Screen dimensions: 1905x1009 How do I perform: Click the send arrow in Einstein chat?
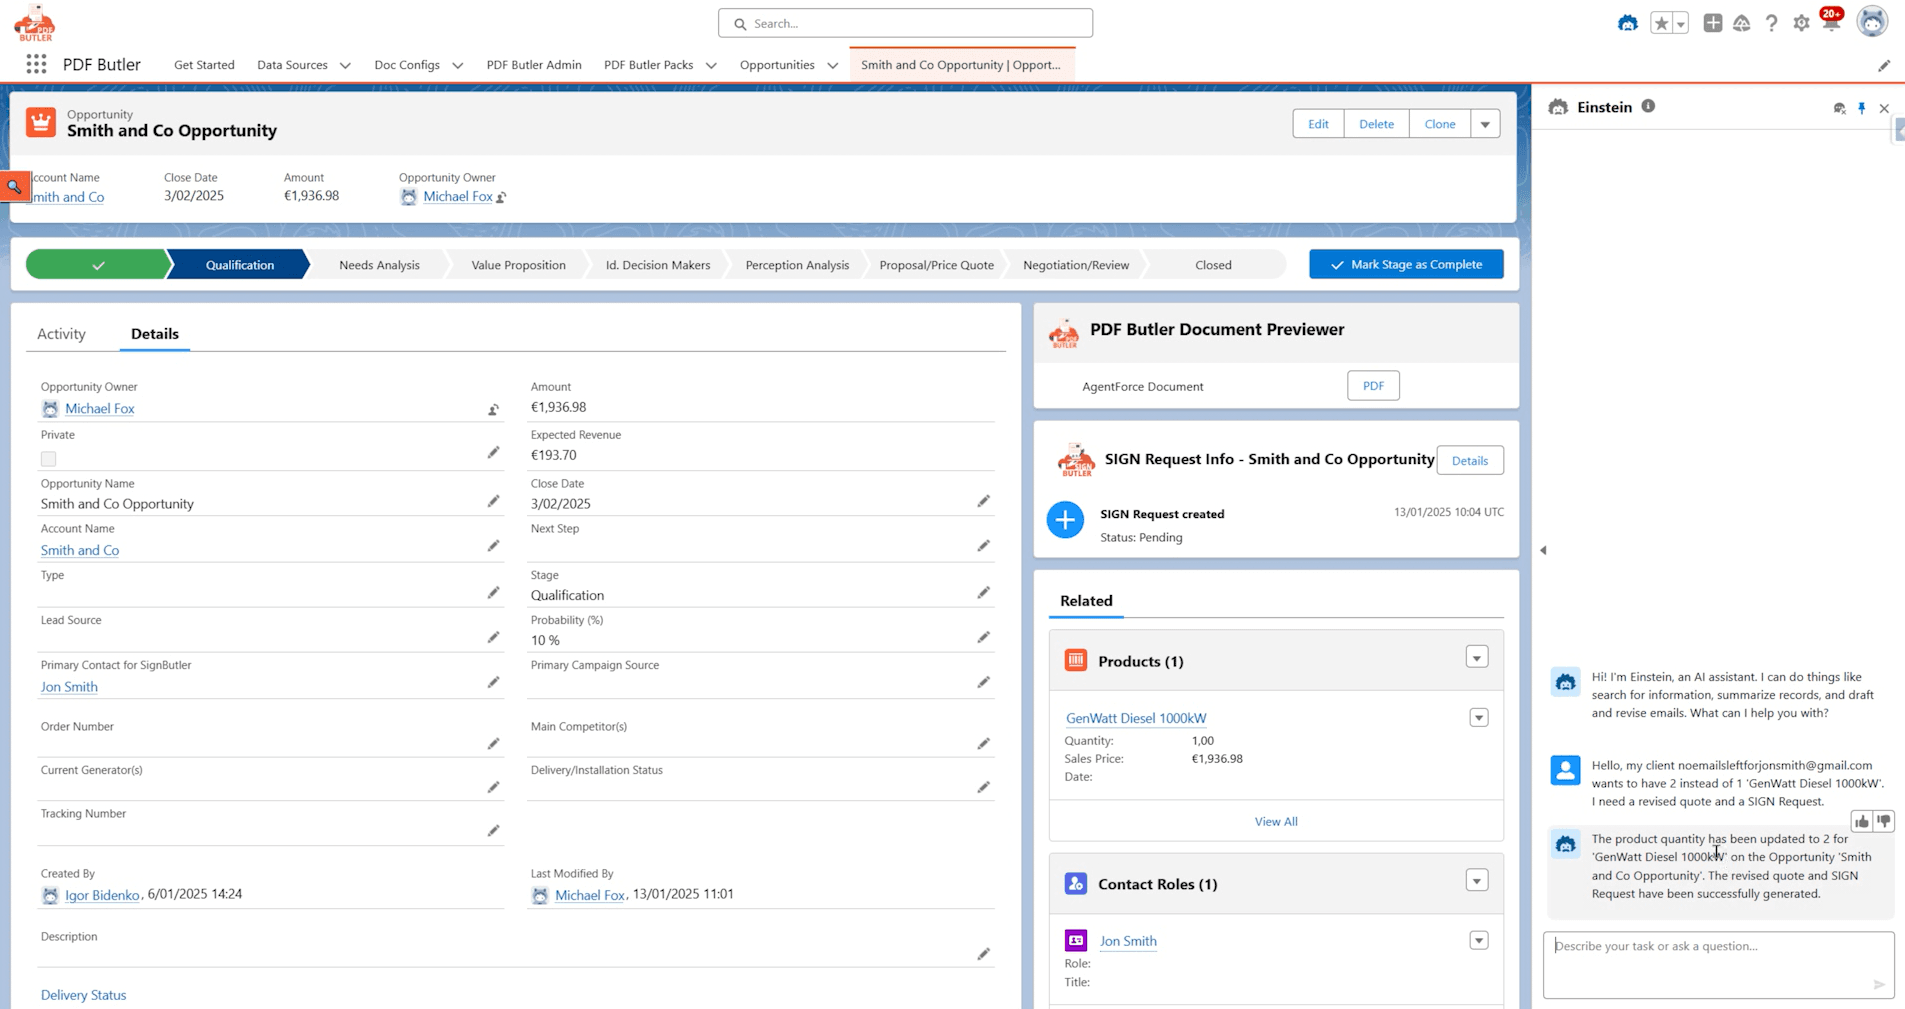pyautogui.click(x=1879, y=985)
